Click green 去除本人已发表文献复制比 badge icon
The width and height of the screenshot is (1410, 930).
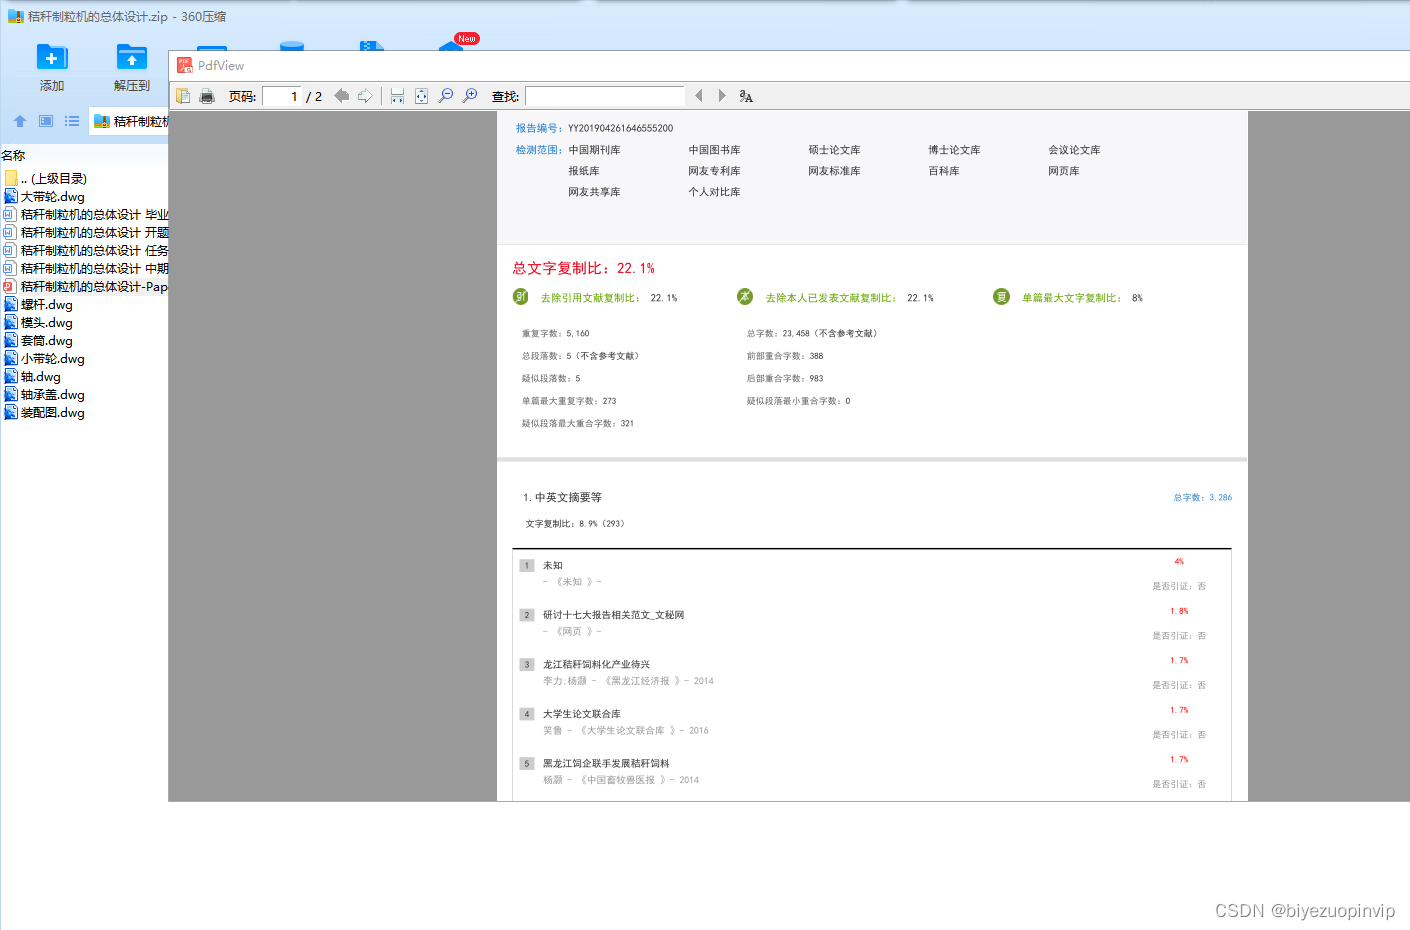745,296
